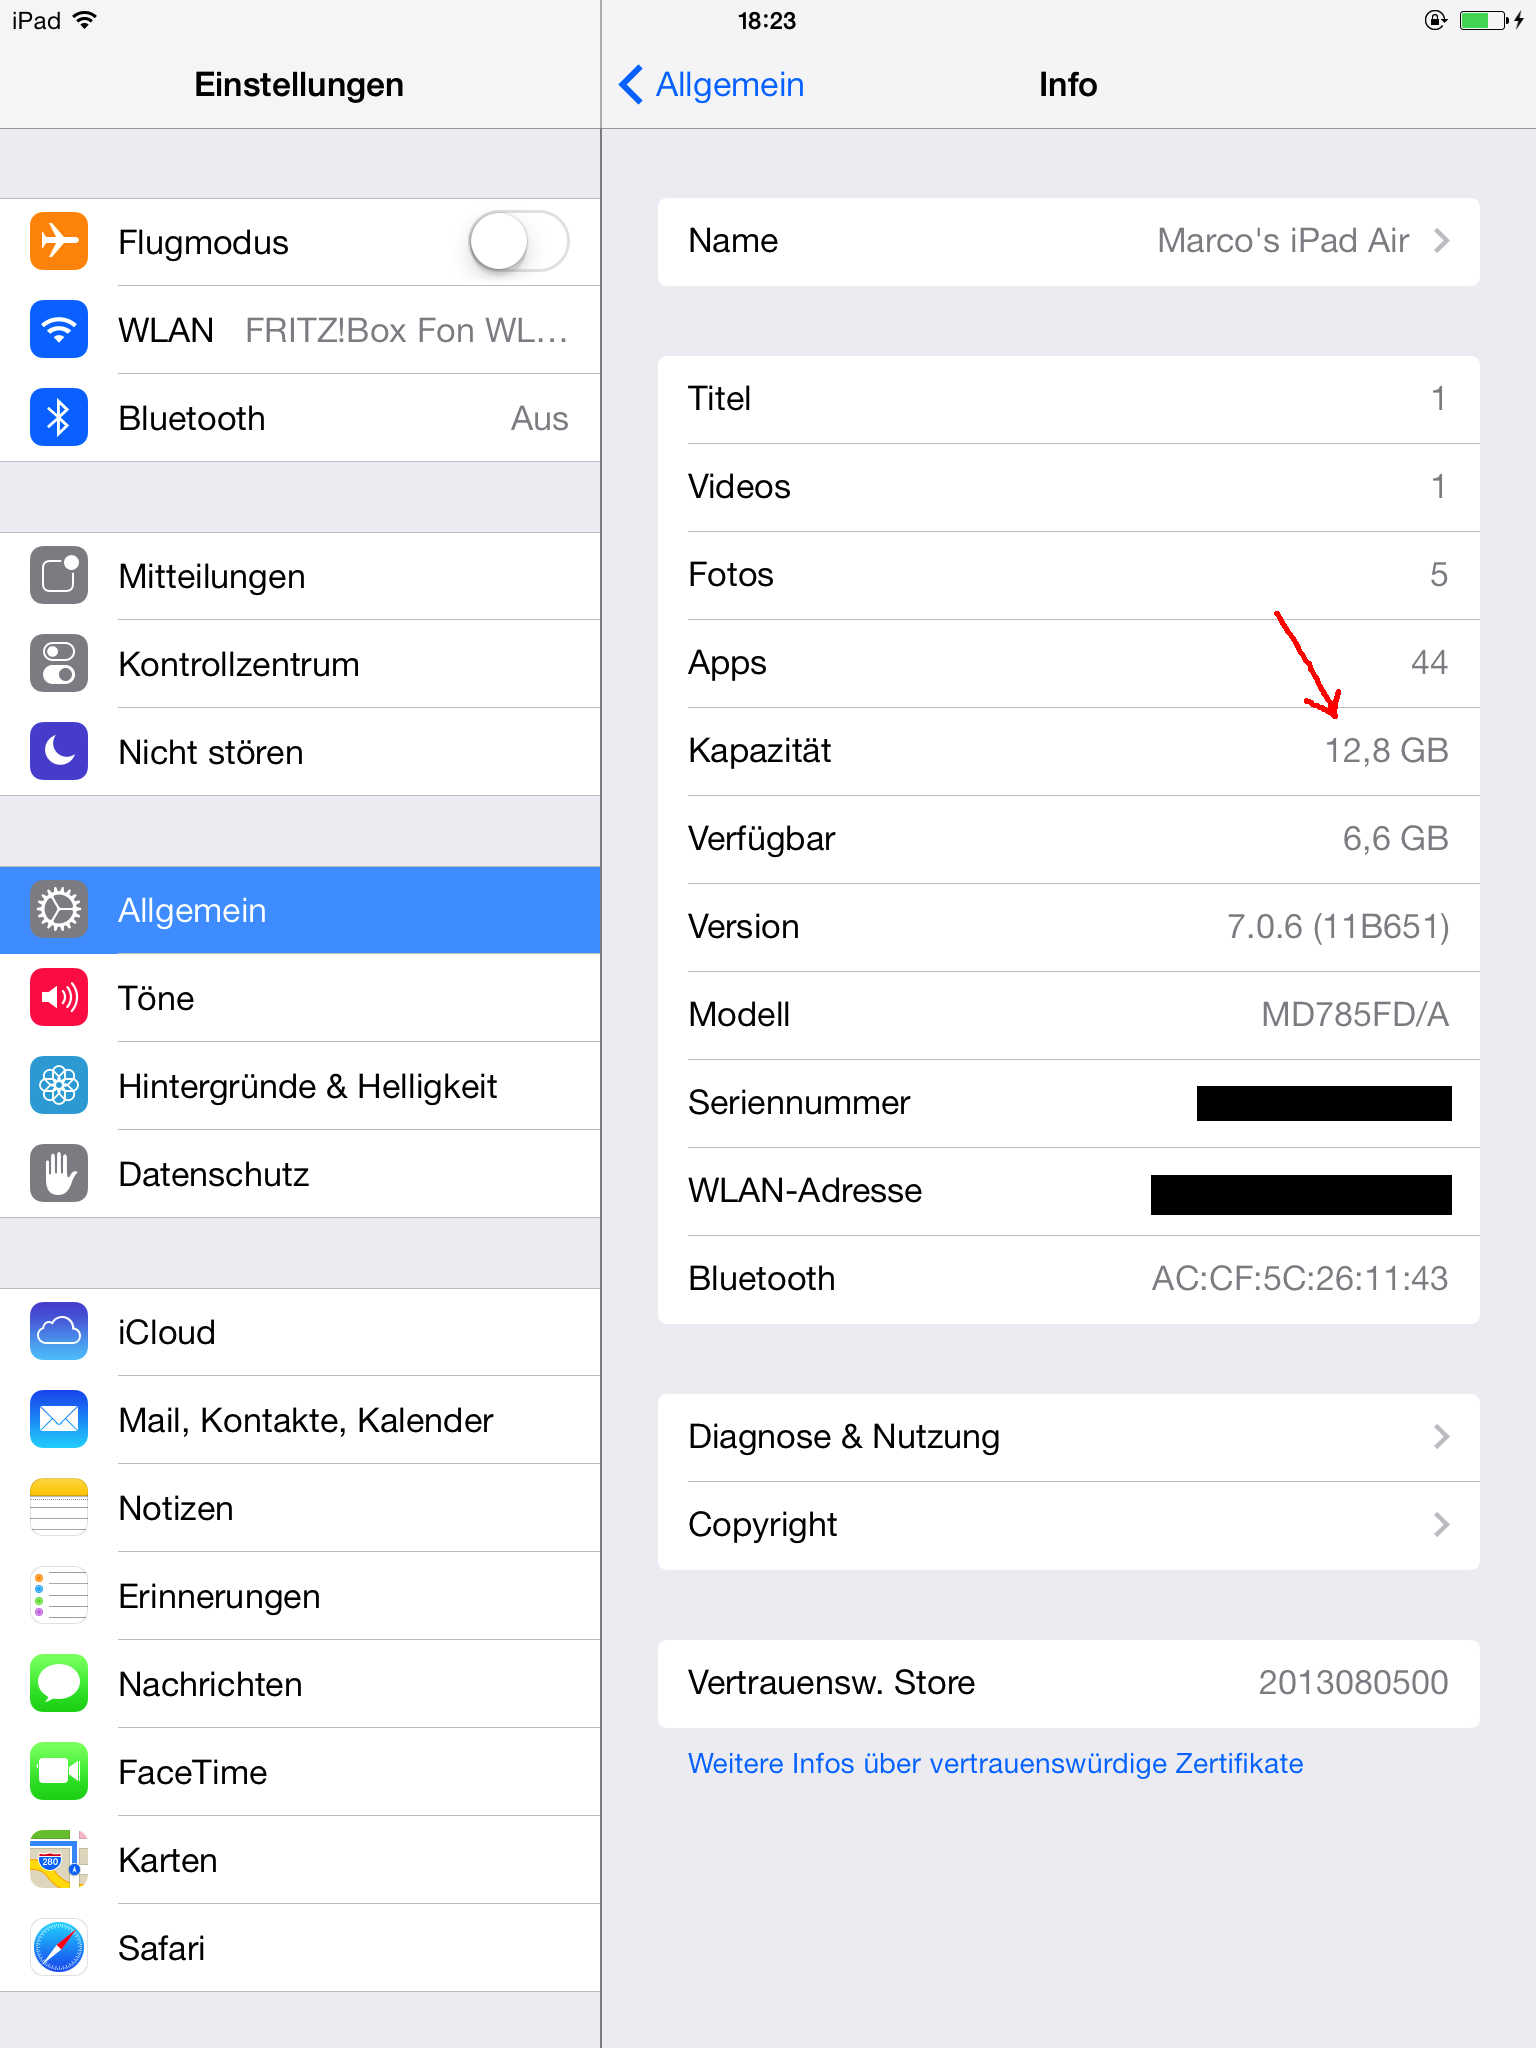The width and height of the screenshot is (1536, 2048).
Task: Toggle the Flugmodus switch
Action: point(518,241)
